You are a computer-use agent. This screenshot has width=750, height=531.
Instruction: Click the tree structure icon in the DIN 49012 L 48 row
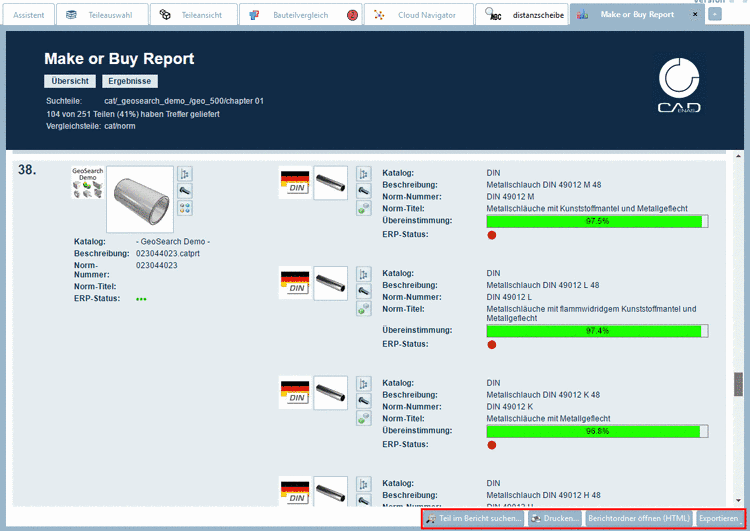coord(364,274)
